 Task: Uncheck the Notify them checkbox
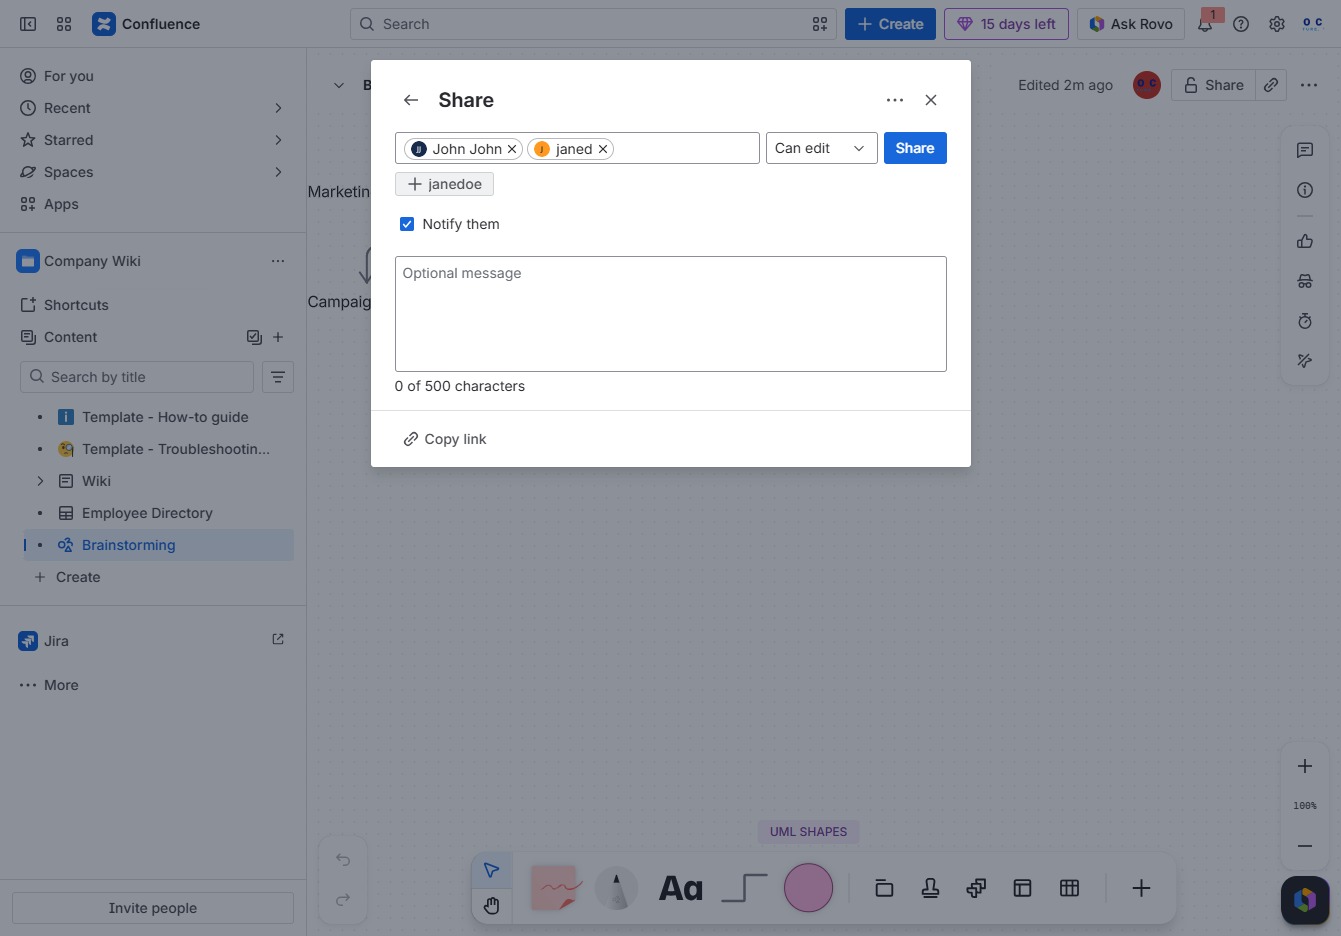pyautogui.click(x=407, y=224)
